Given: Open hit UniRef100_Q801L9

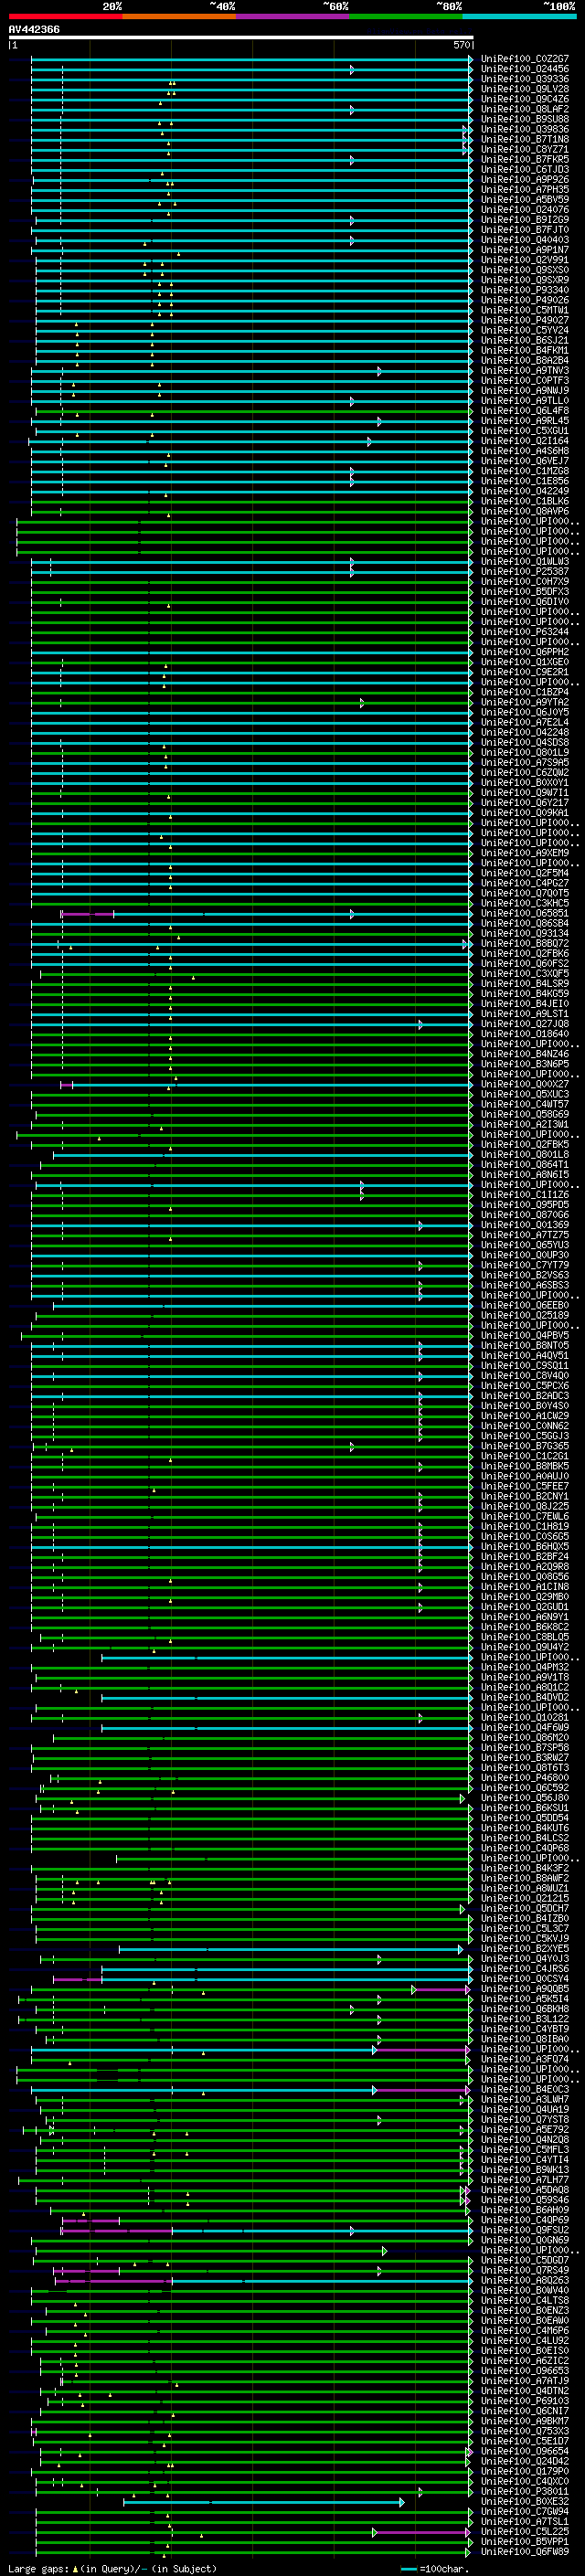Looking at the screenshot, I should point(525,752).
